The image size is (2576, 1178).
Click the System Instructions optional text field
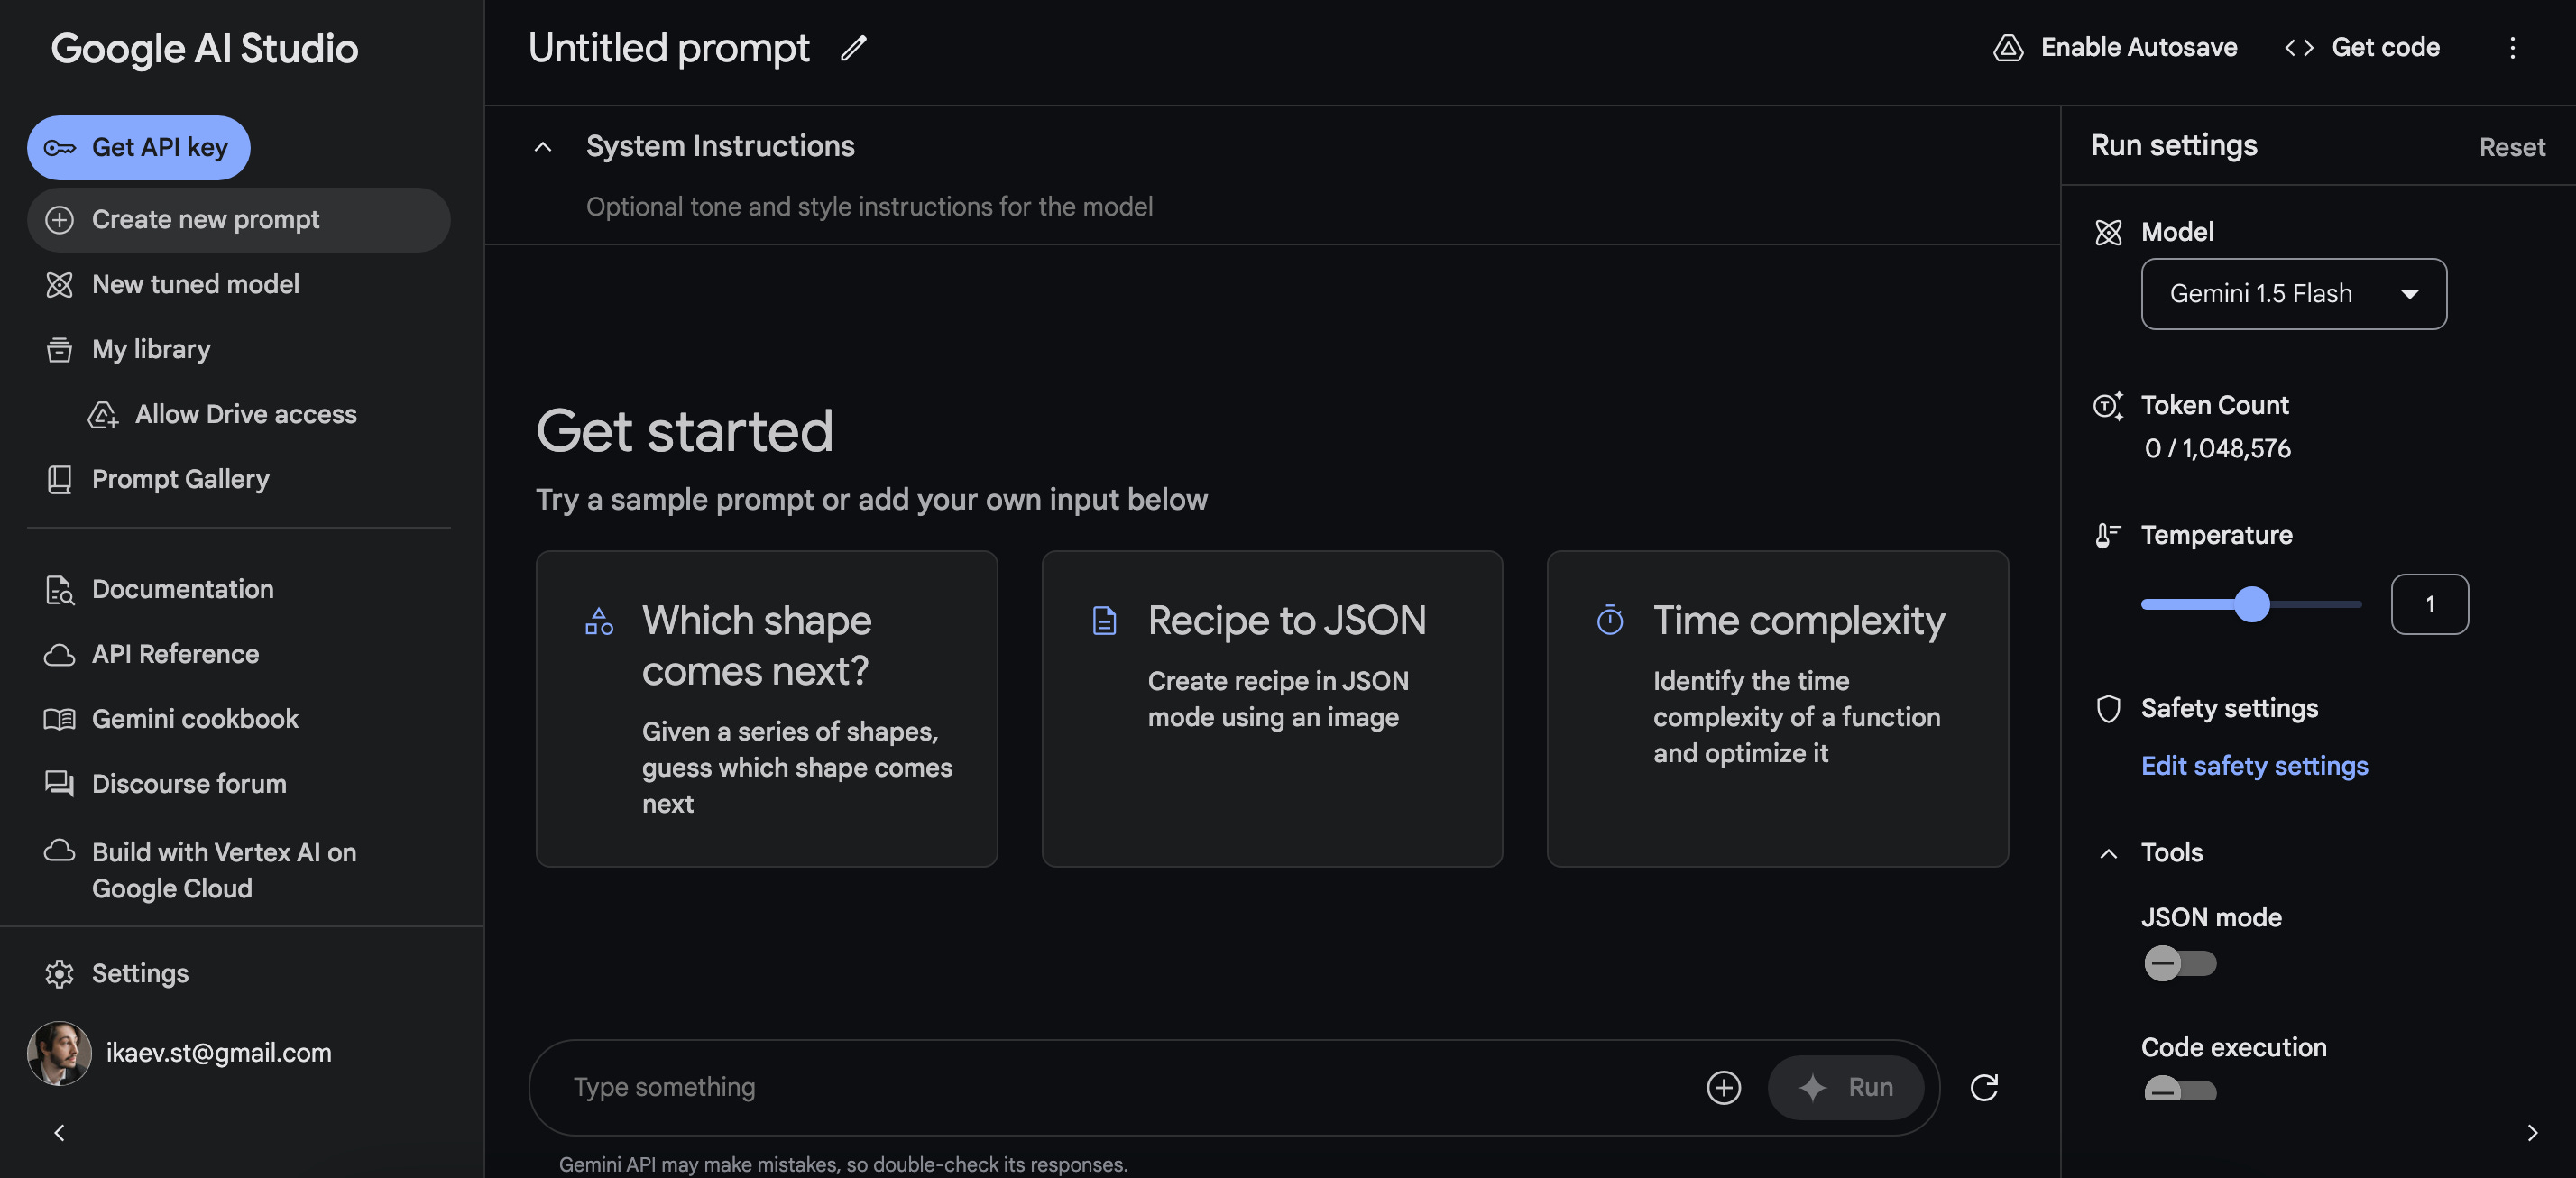[869, 207]
